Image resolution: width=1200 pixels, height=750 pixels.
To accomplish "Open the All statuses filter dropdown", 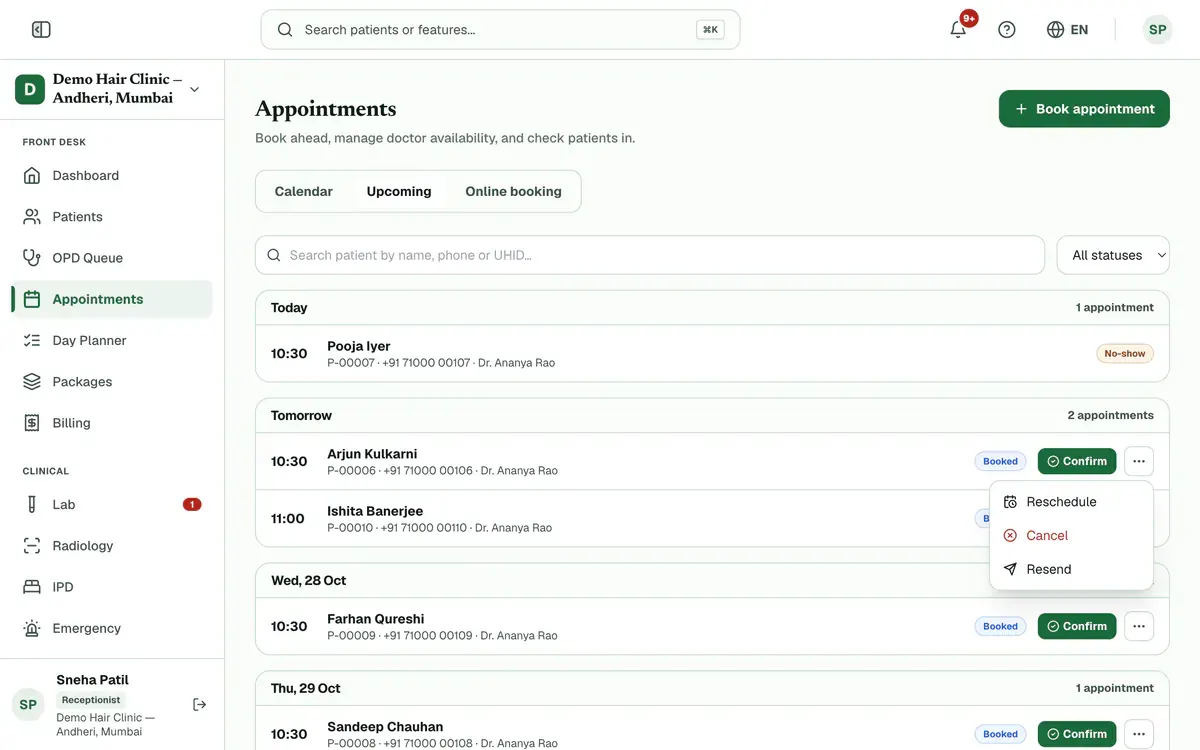I will [1113, 255].
